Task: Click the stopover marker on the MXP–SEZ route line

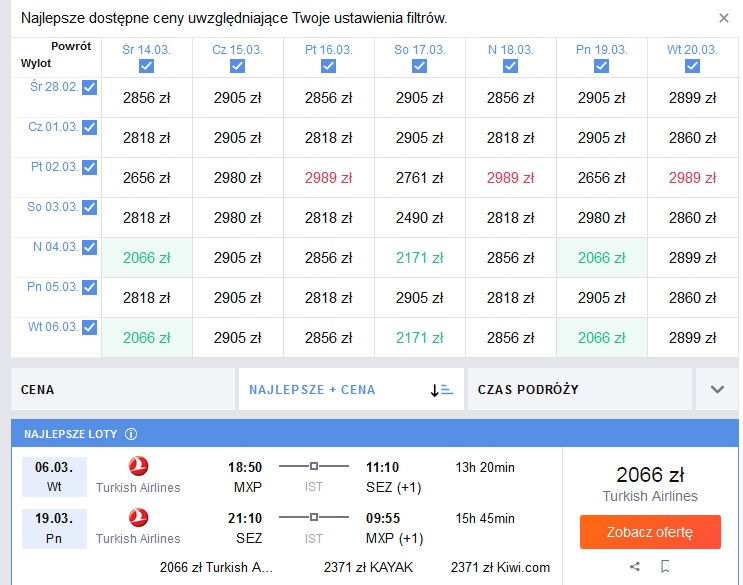Action: tap(313, 466)
